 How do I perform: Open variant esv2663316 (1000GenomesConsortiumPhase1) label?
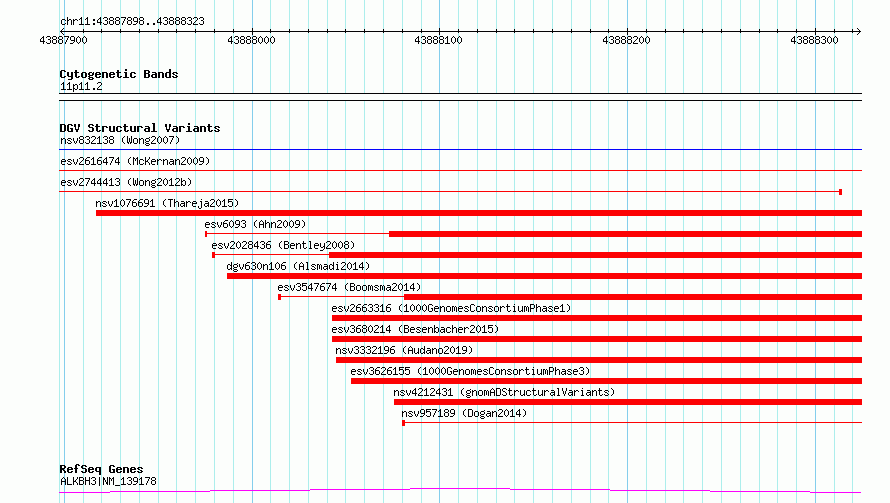tap(451, 308)
